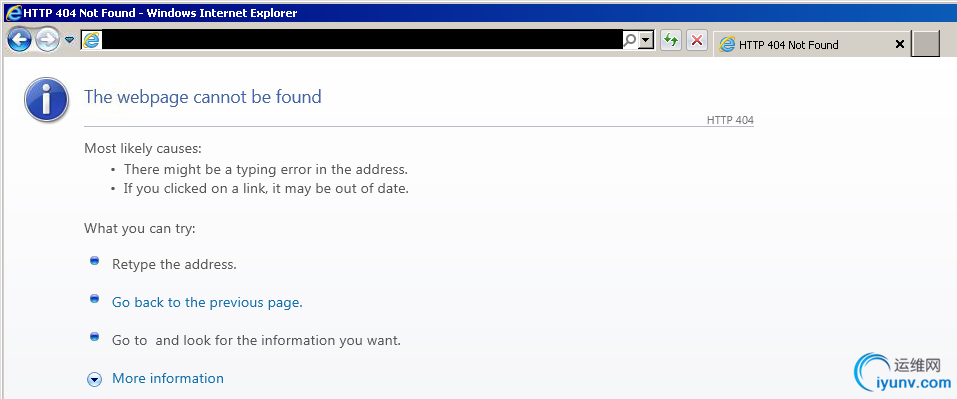
Task: Click the Internet Explorer logo in title bar
Action: point(12,12)
